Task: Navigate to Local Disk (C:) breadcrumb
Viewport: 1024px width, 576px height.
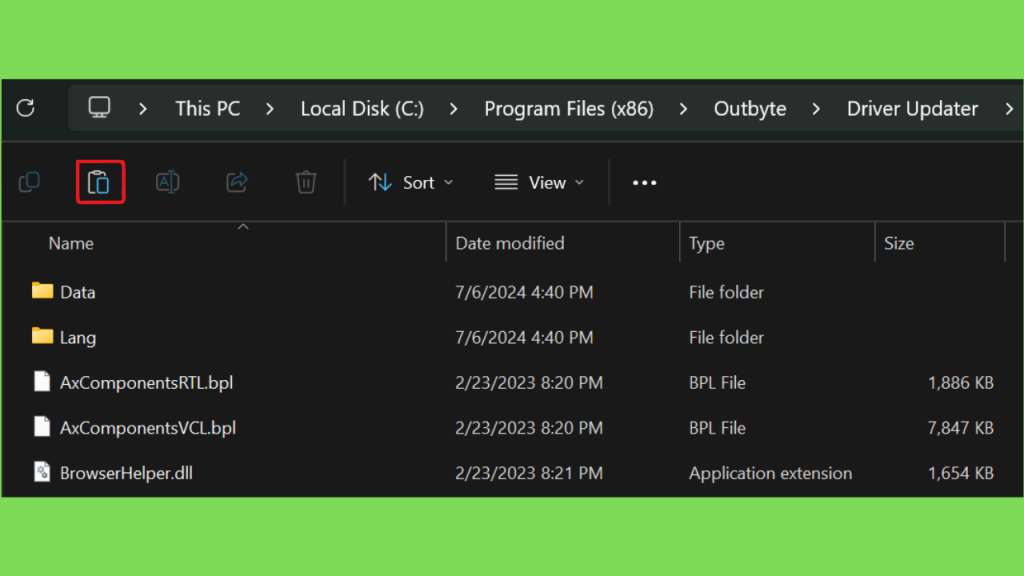Action: [362, 108]
